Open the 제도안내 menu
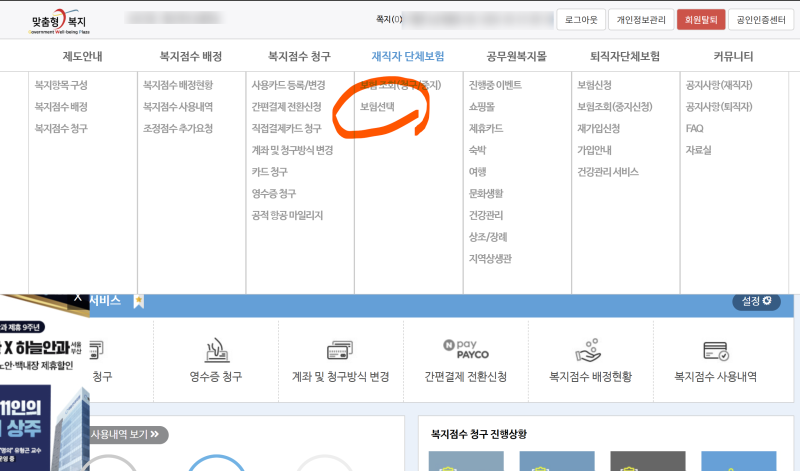Image resolution: width=800 pixels, height=471 pixels. point(82,56)
